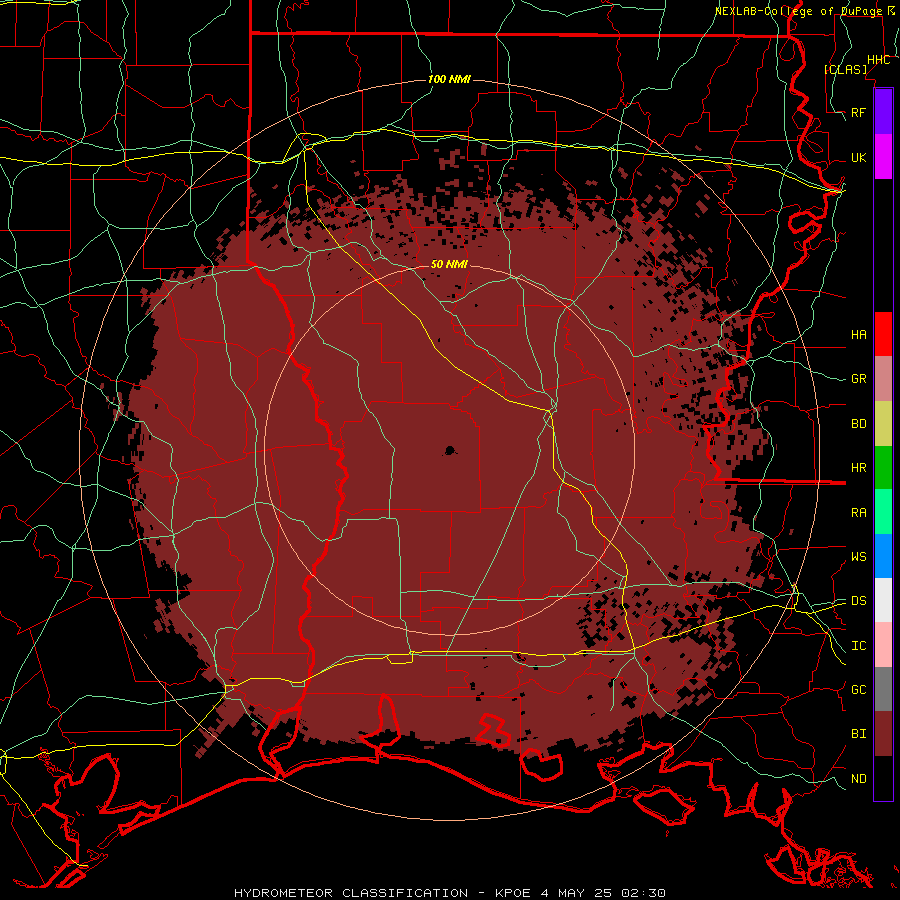Click the magenta UK legend swatch
The height and width of the screenshot is (900, 900).
pyautogui.click(x=883, y=157)
